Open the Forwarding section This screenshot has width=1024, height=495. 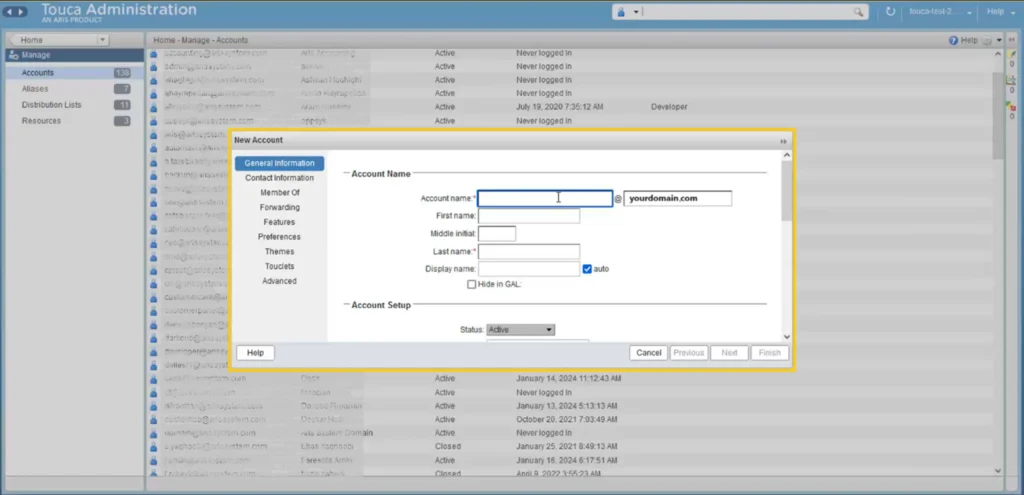pyautogui.click(x=280, y=207)
